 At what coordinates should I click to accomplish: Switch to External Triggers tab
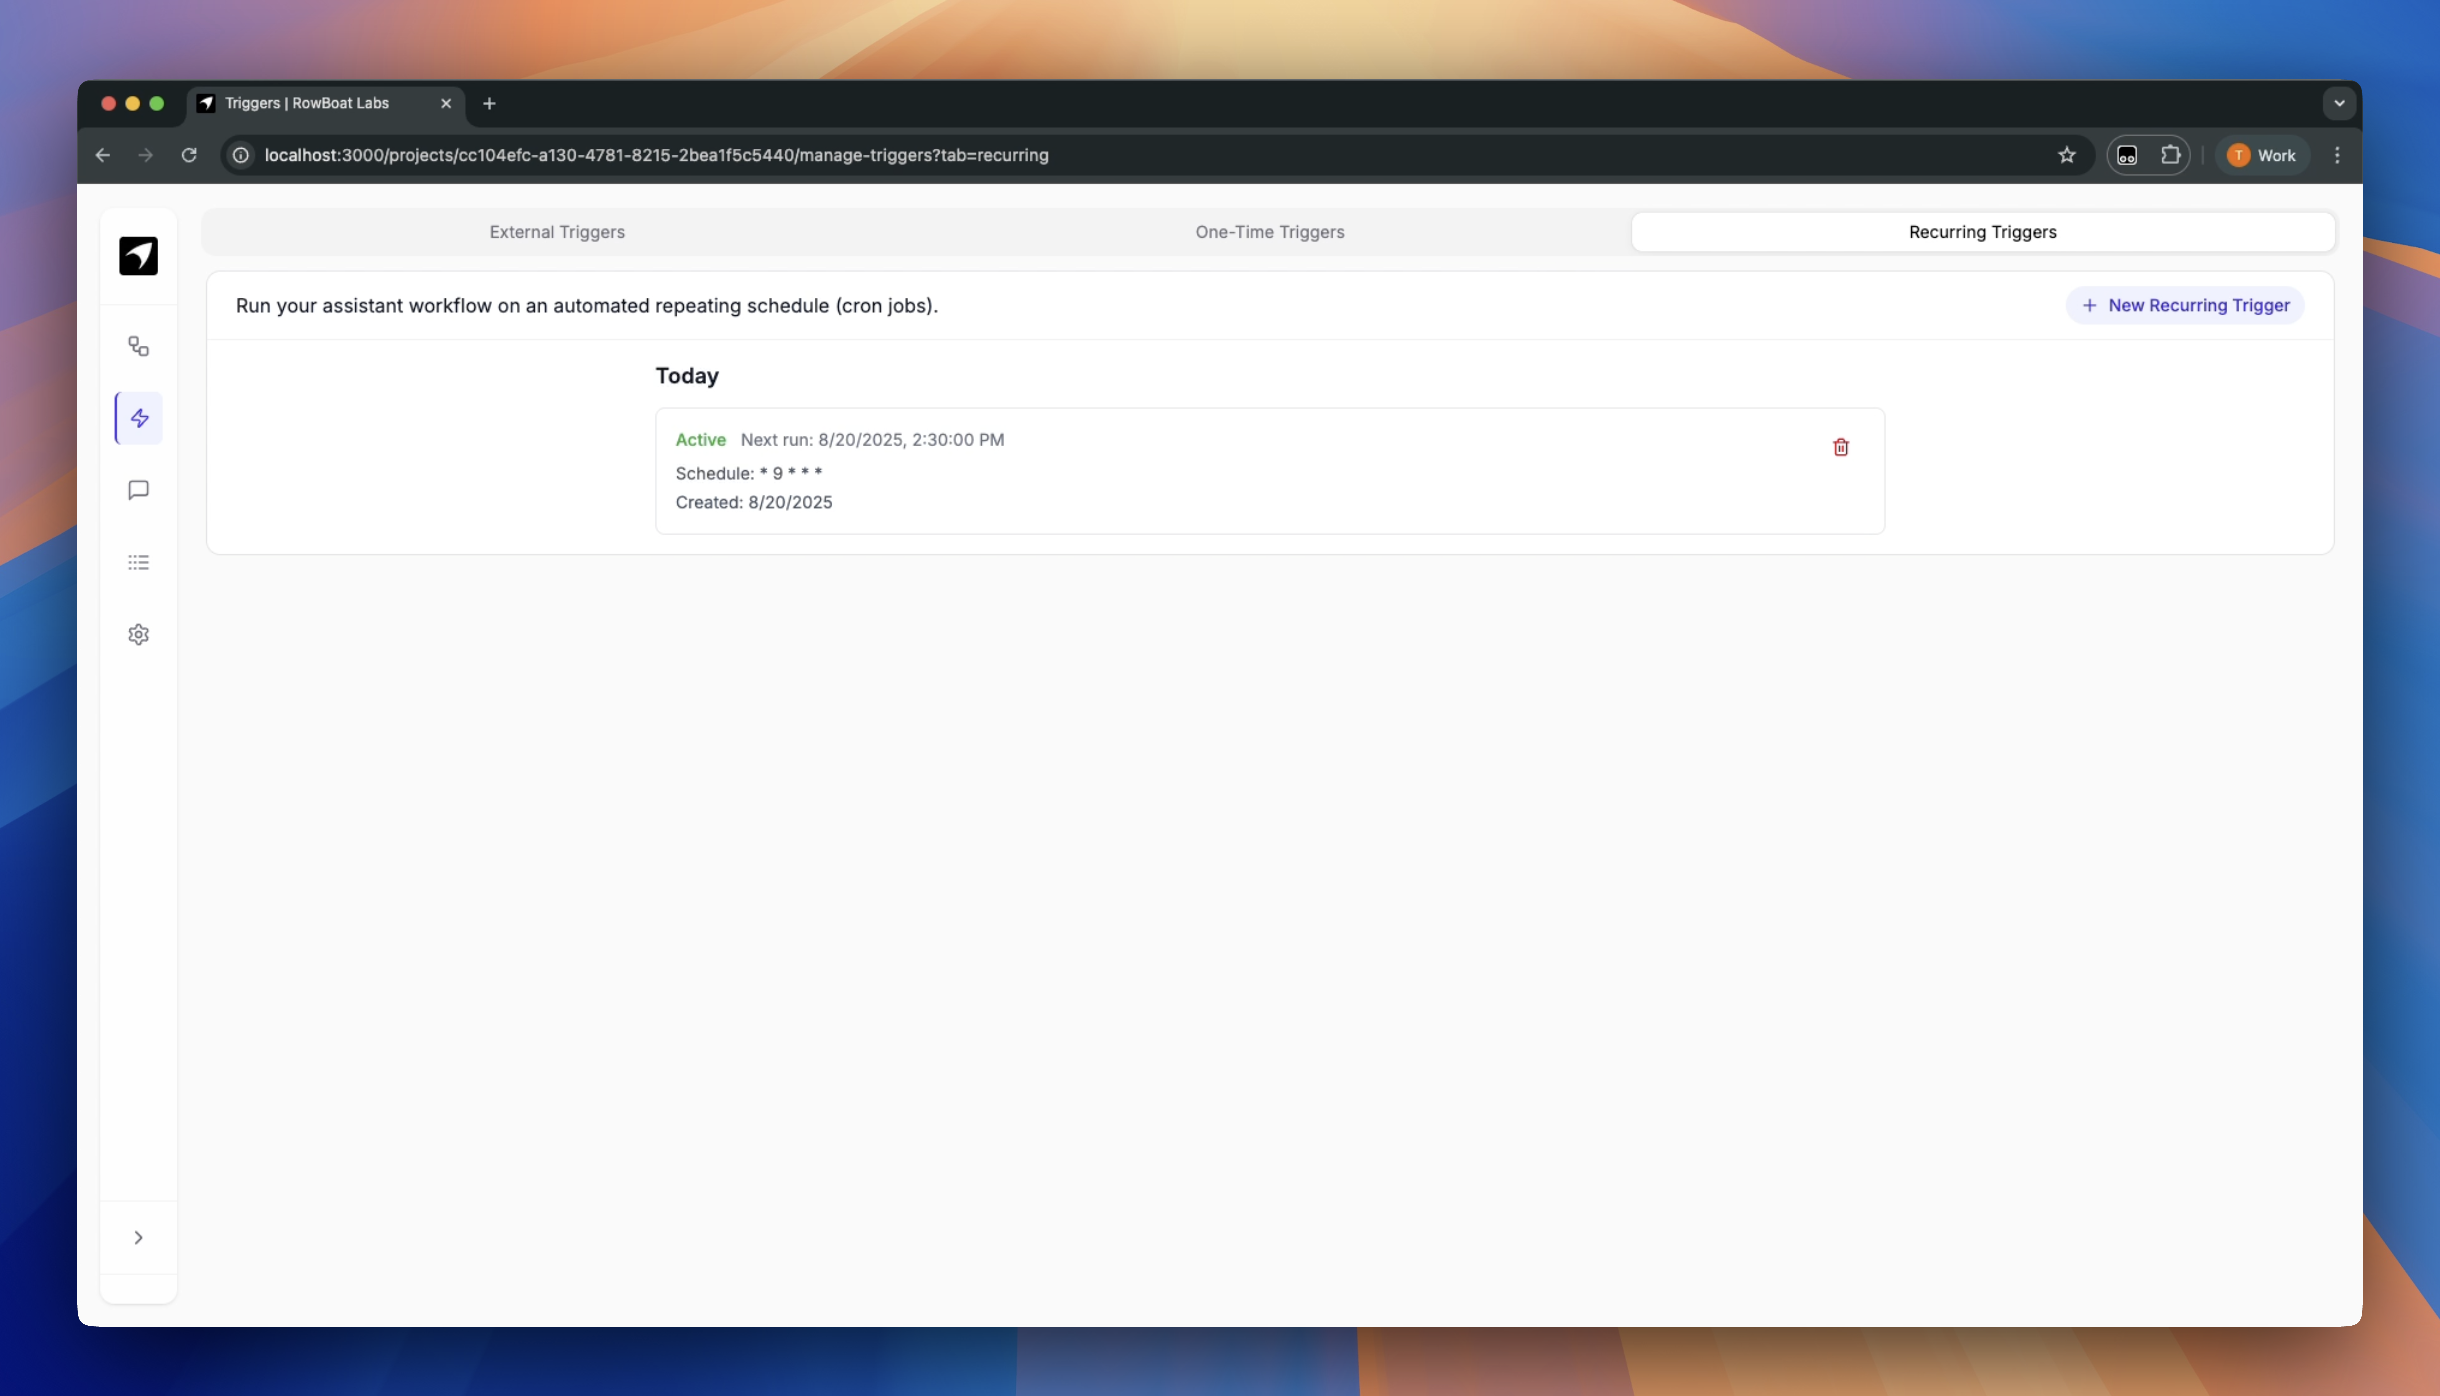coord(557,232)
